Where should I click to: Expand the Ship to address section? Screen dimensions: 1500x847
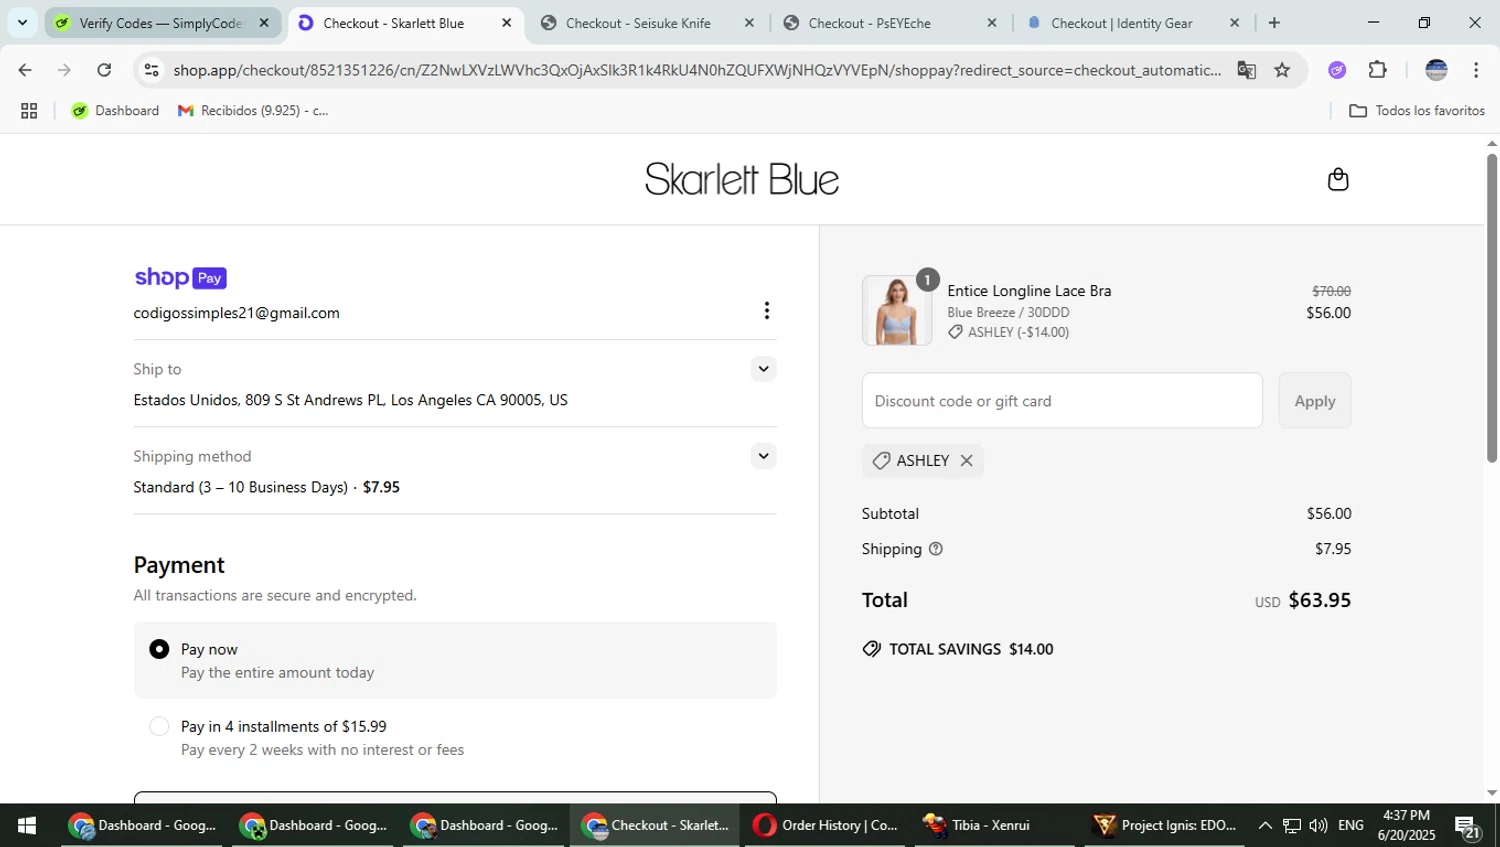pyautogui.click(x=763, y=369)
